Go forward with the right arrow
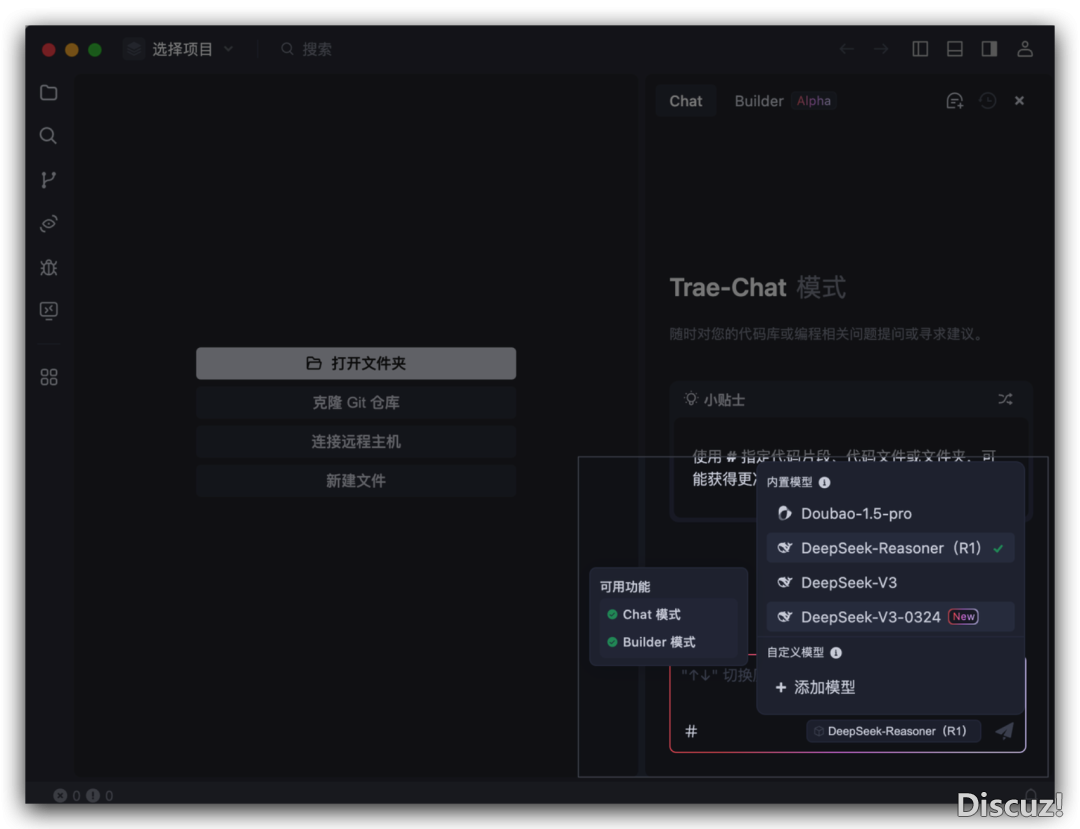Viewport: 1080px width, 829px height. pyautogui.click(x=881, y=49)
